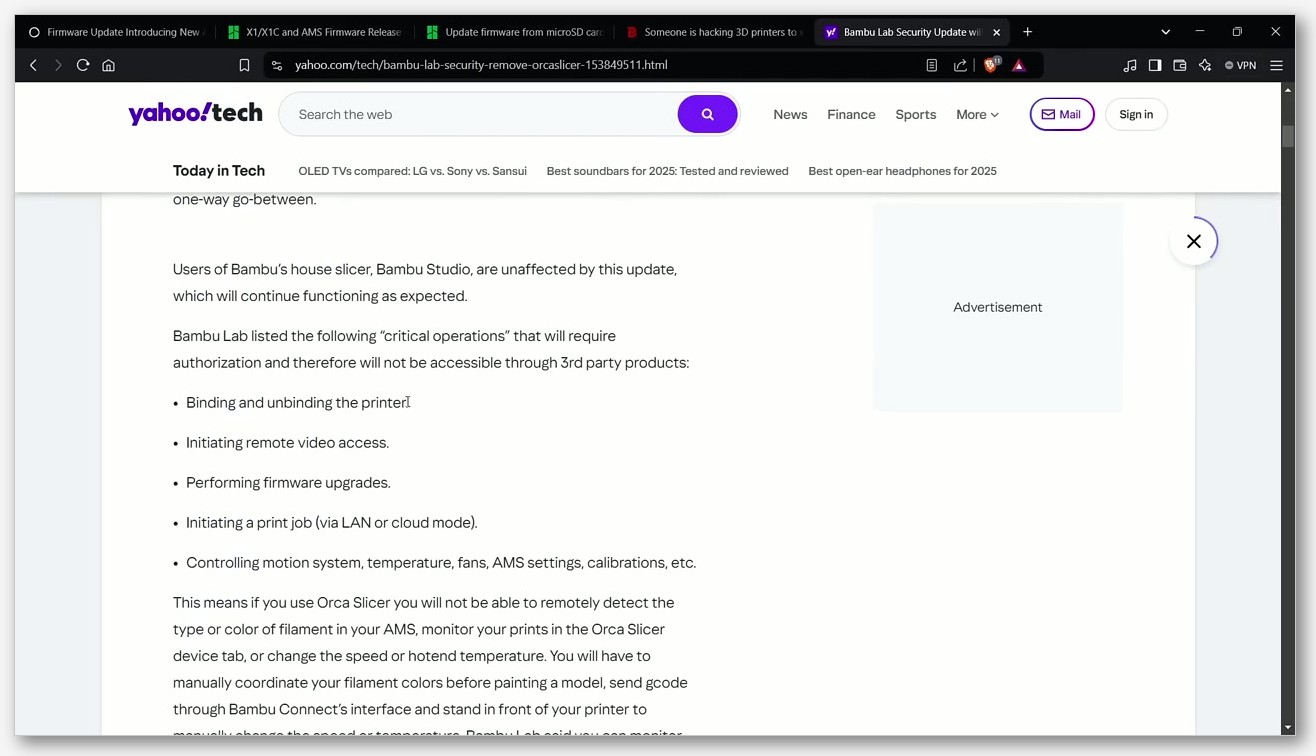Click the scrollbar up arrow
Screen dimensions: 1316x756
pos(1288,90)
